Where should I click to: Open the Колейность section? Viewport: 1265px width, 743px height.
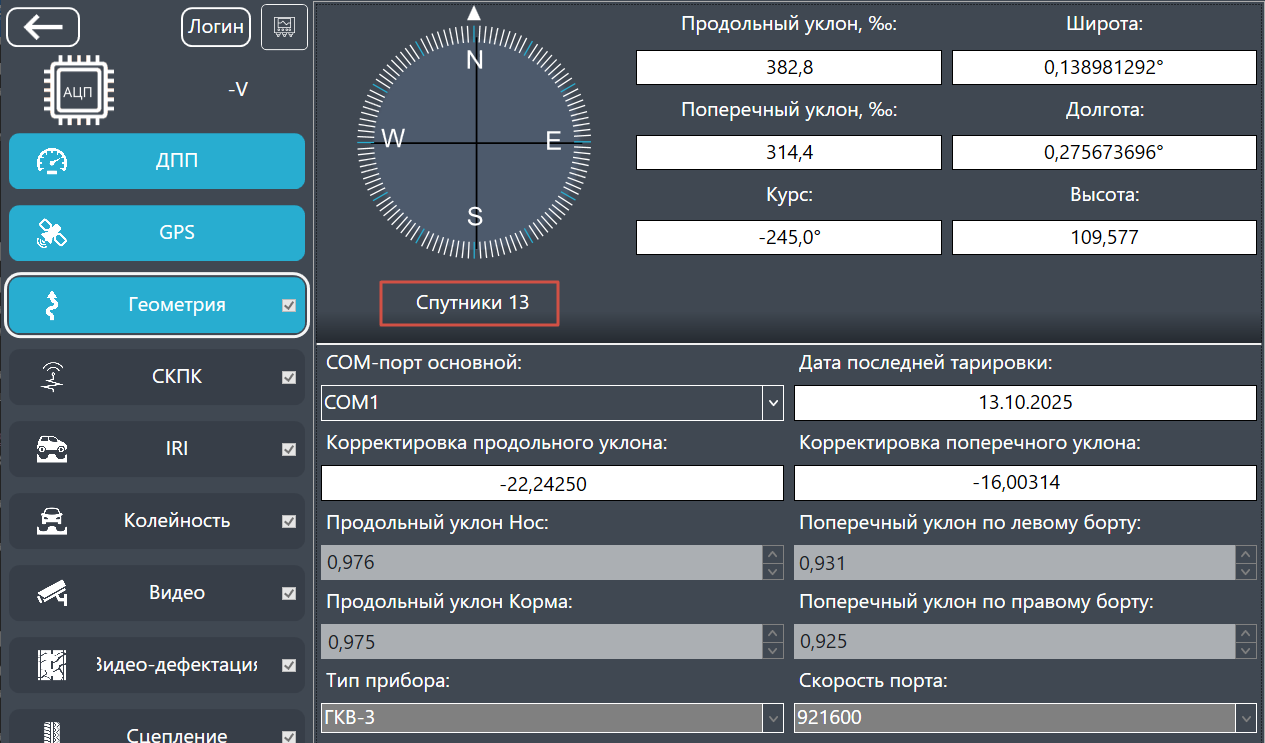point(157,521)
